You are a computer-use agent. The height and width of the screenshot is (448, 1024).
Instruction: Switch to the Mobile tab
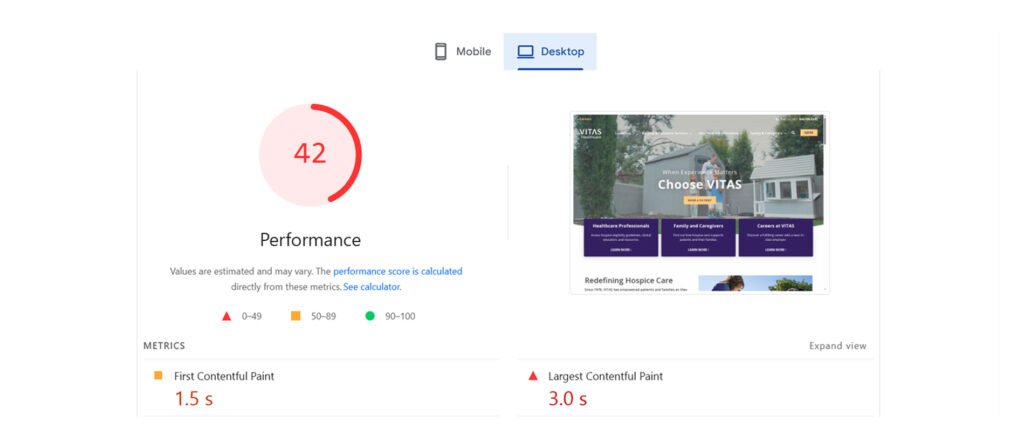click(462, 51)
